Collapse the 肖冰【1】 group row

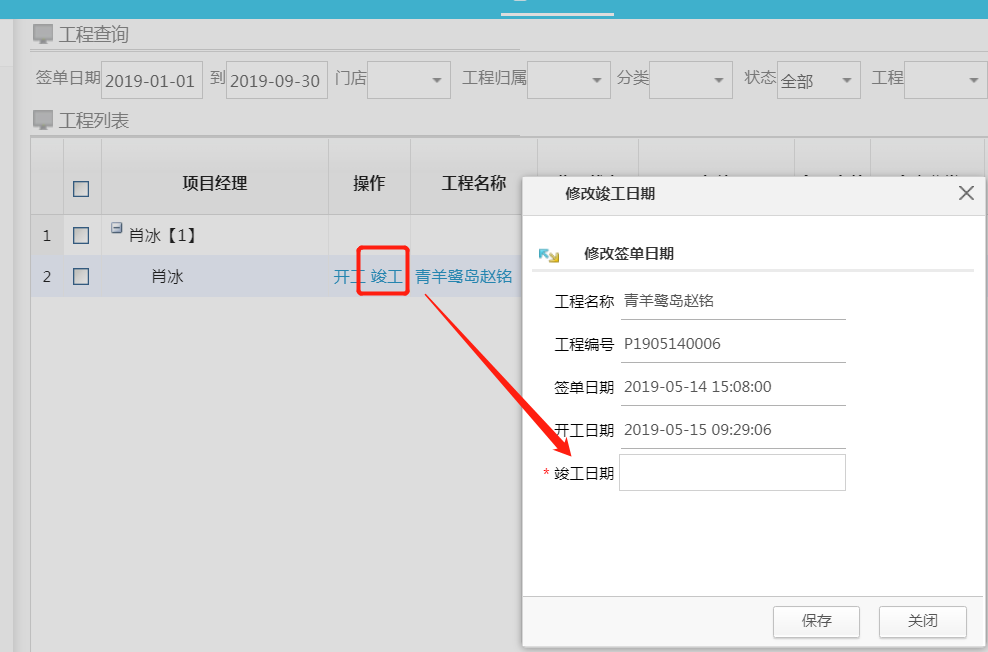coord(116,228)
